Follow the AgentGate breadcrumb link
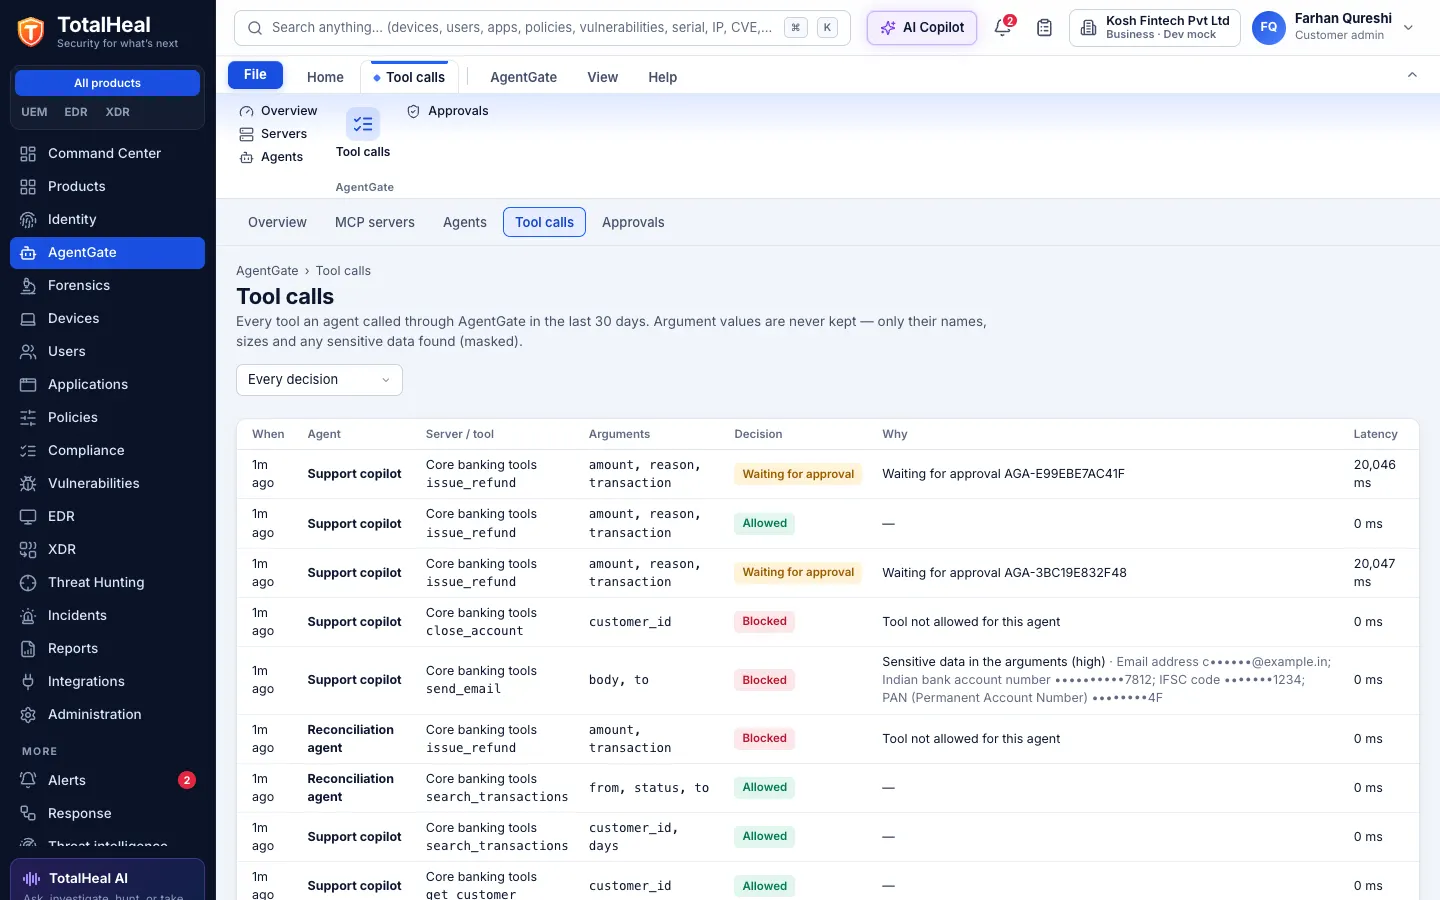This screenshot has height=900, width=1440. click(x=267, y=271)
